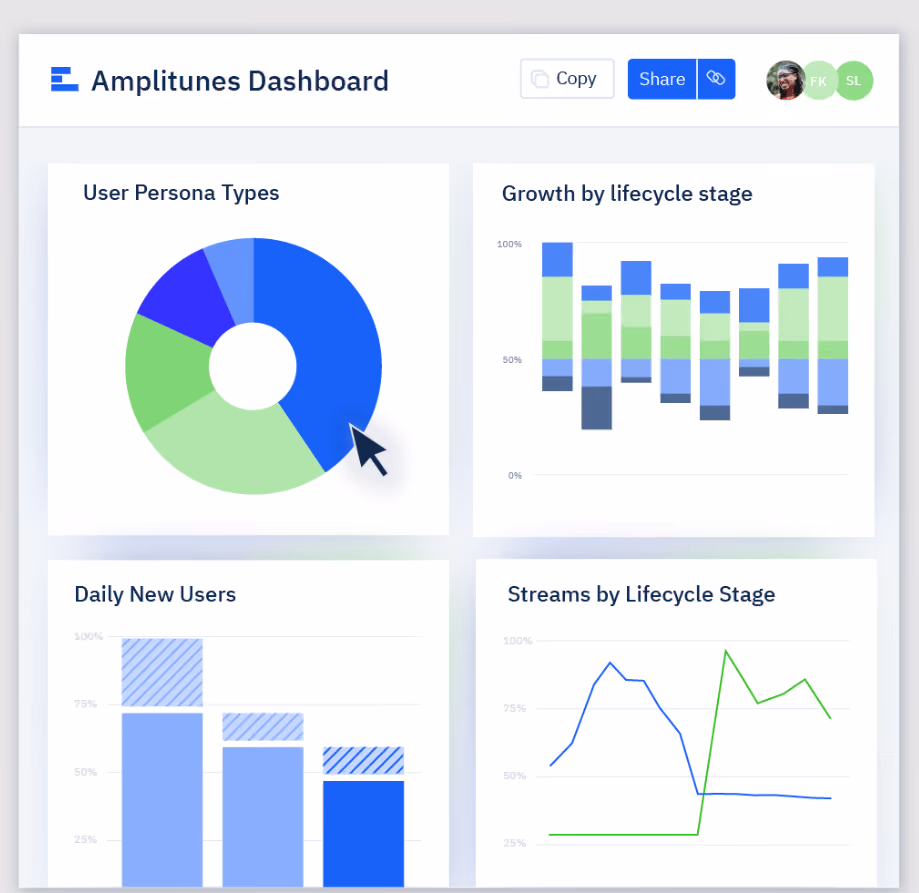Open the Daily New Users chart title

(x=155, y=594)
